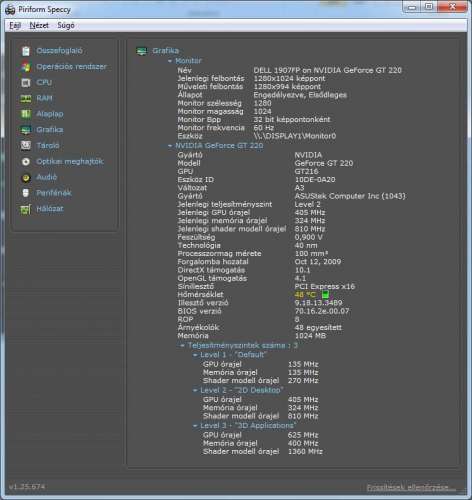The height and width of the screenshot is (500, 472).
Task: Open the Nézet menu
Action: coord(39,25)
